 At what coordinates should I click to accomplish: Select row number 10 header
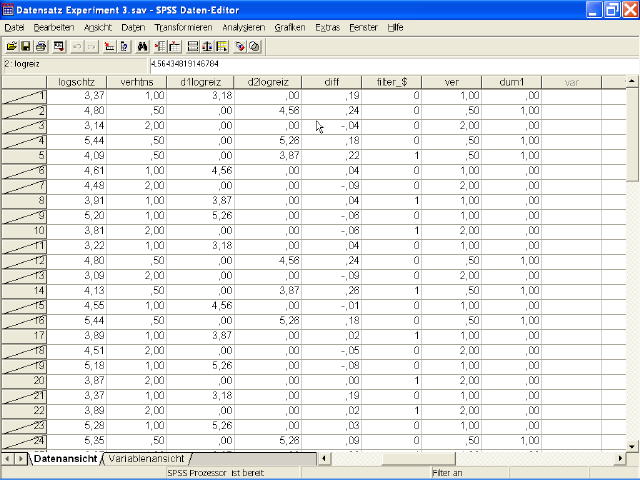(25, 230)
